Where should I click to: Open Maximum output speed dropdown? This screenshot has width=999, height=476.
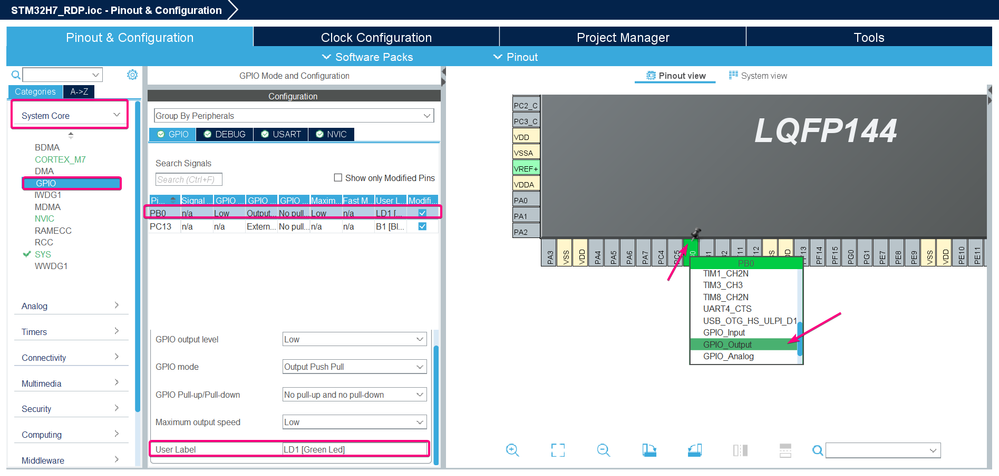(354, 422)
